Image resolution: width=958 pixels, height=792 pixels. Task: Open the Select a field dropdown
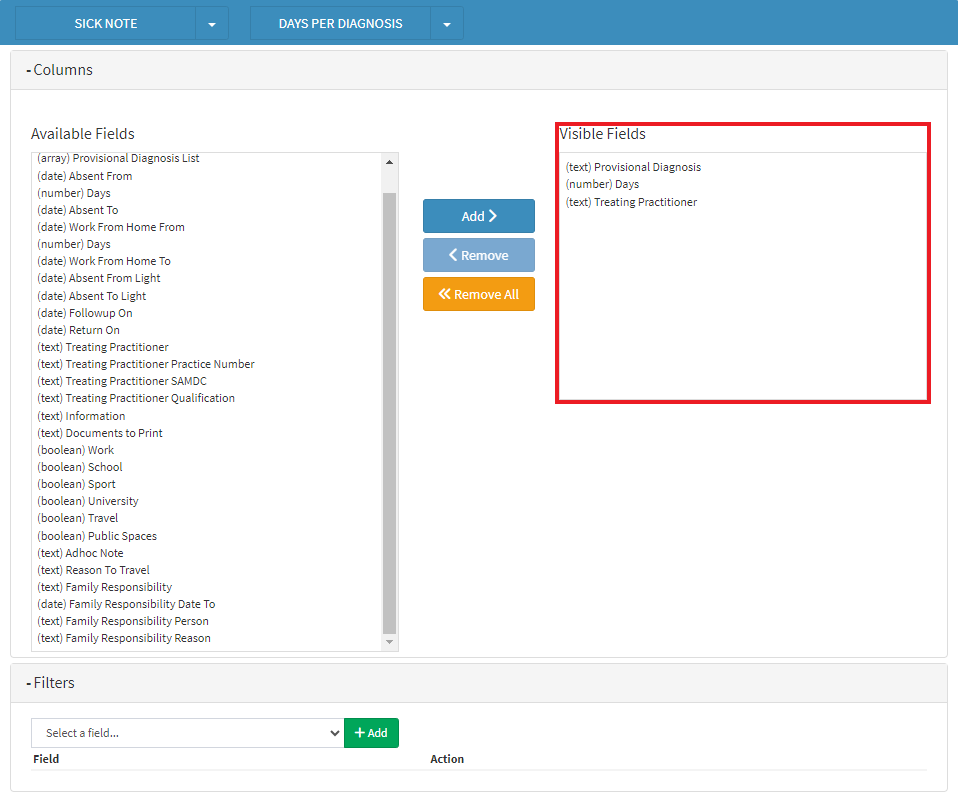point(187,733)
